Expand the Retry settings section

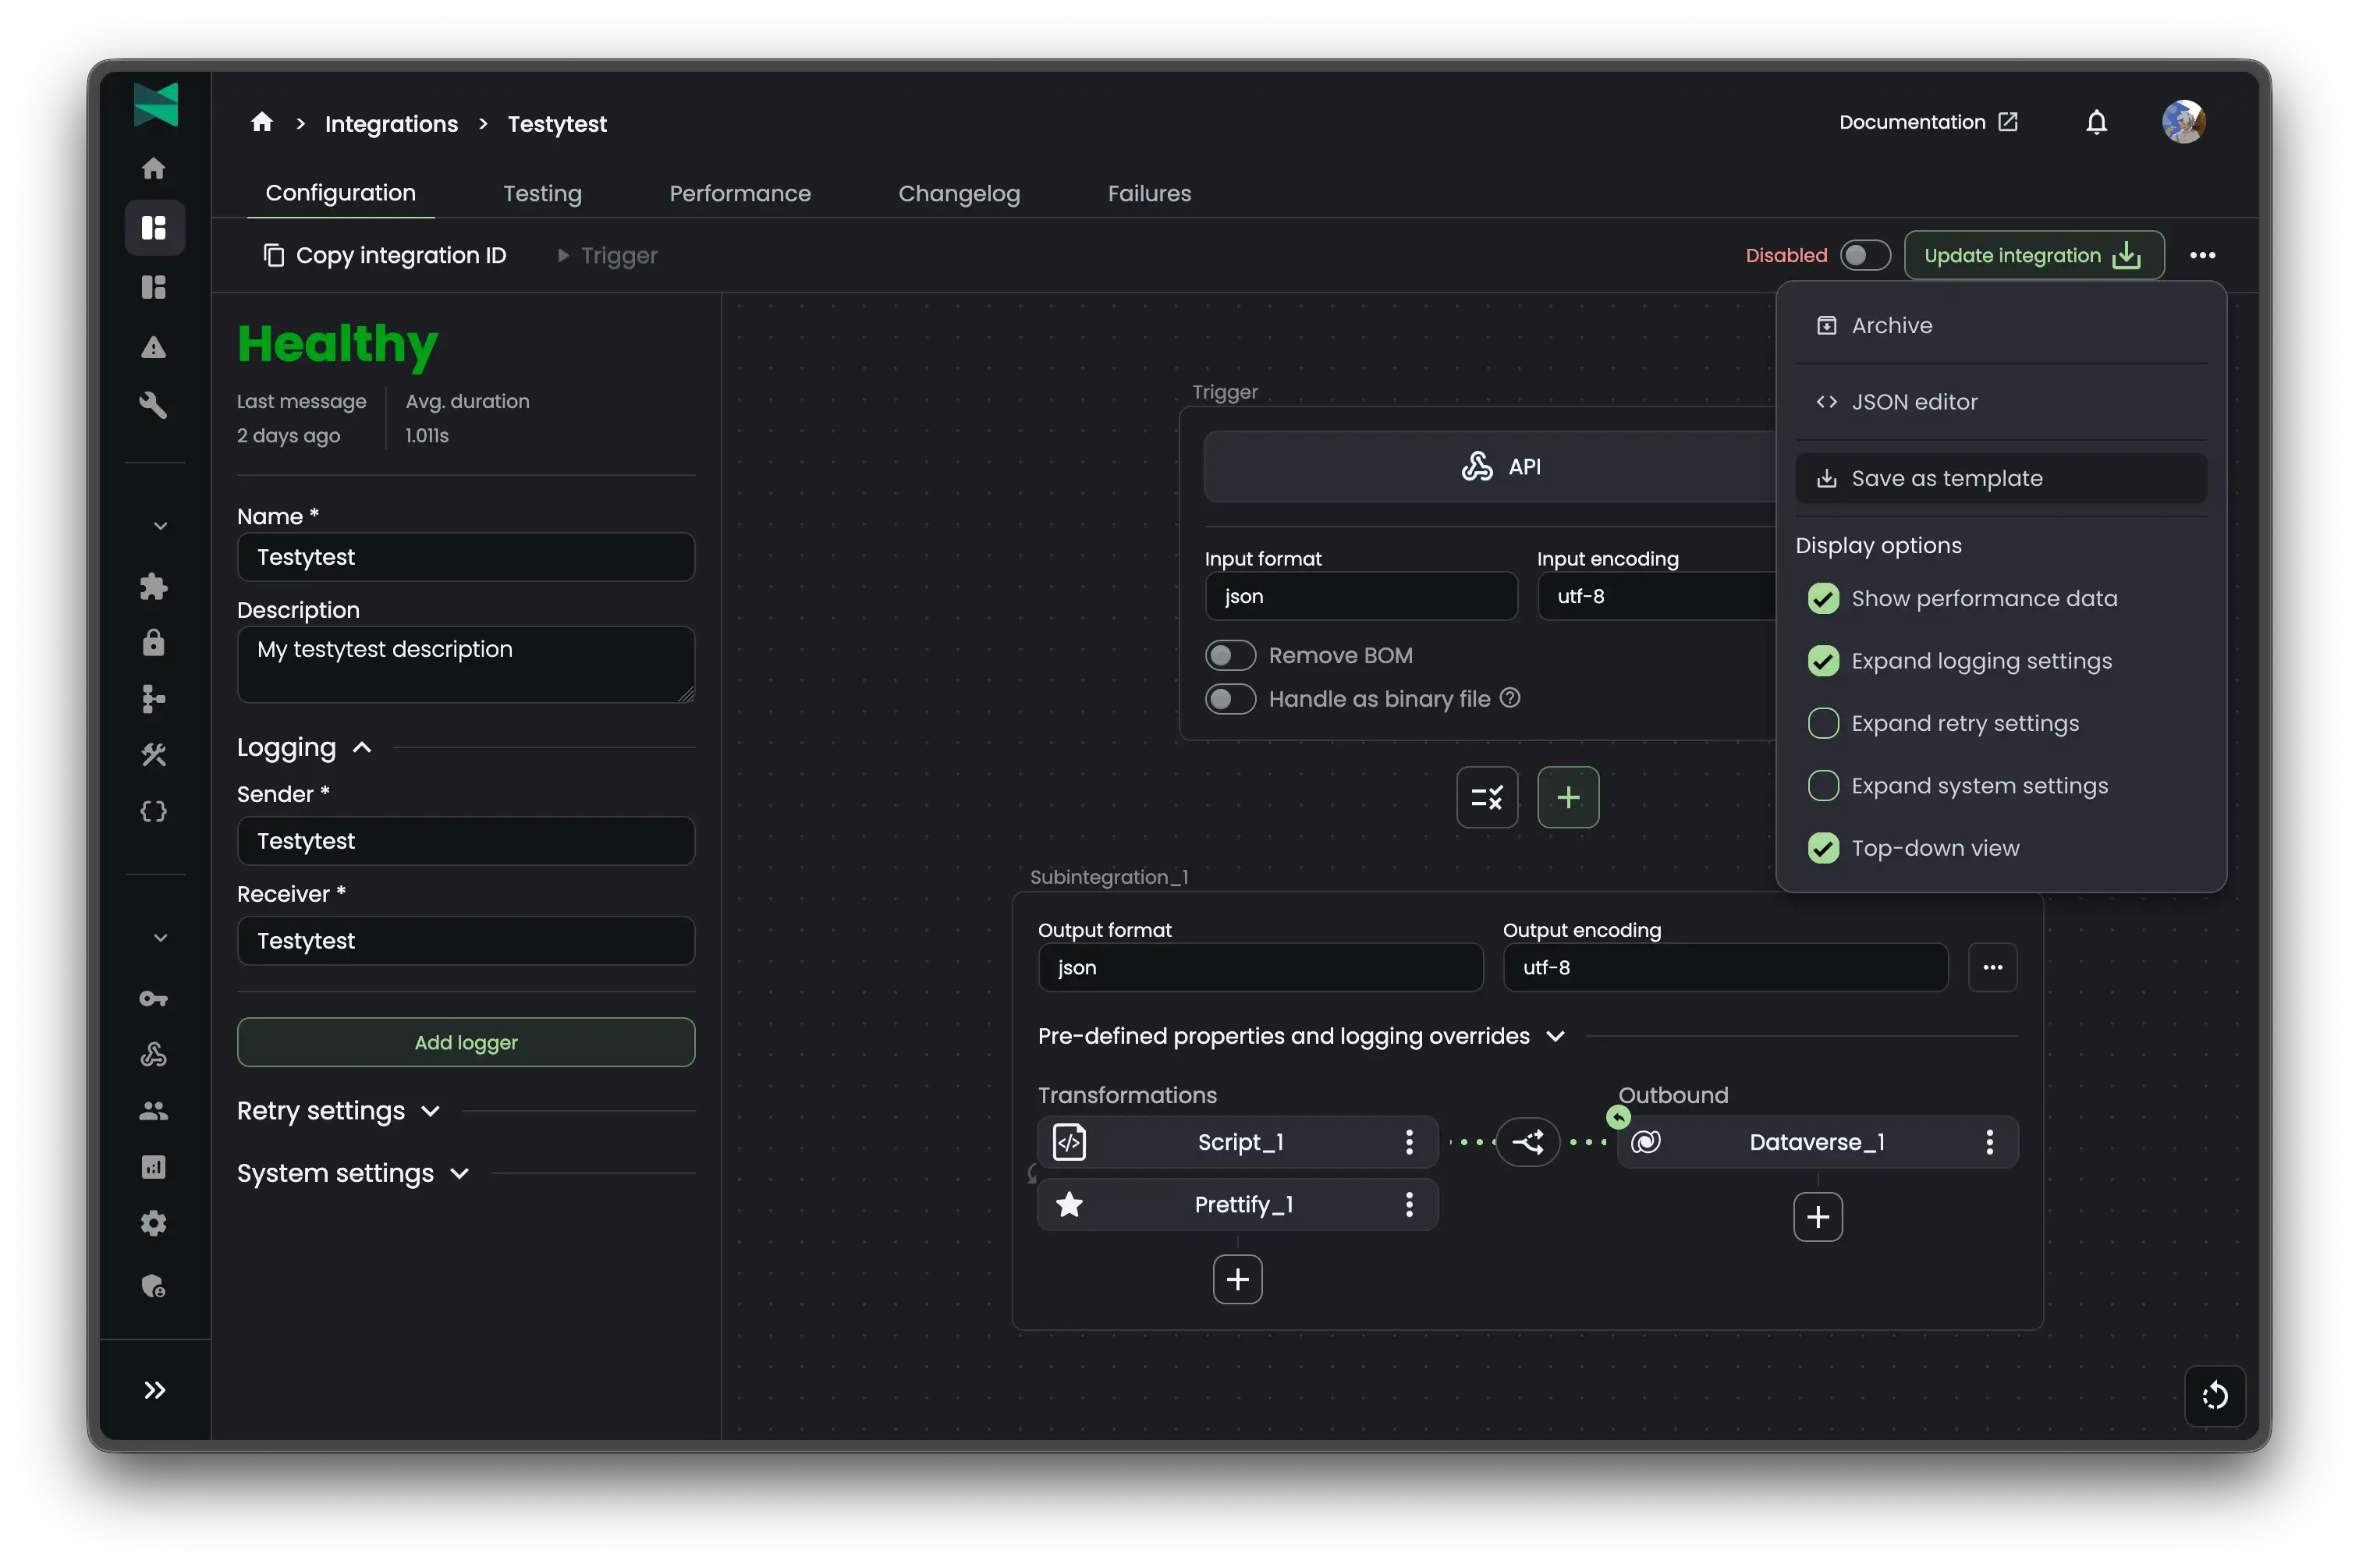coord(430,1110)
